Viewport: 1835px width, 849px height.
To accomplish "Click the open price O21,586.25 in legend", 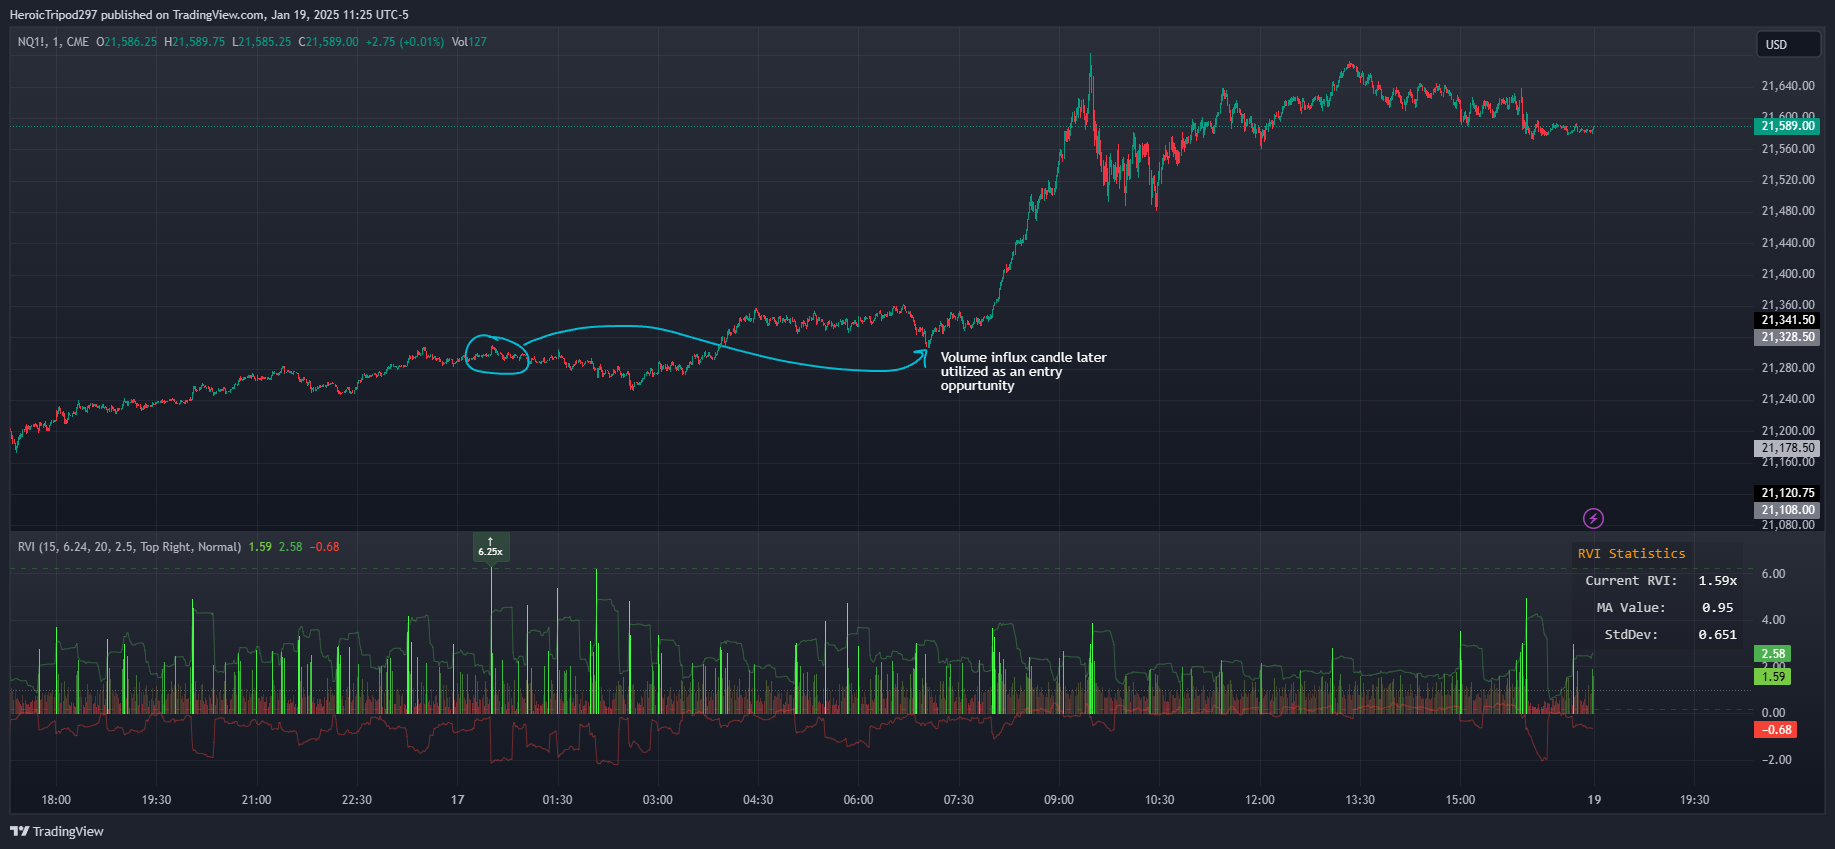I will click(x=127, y=42).
